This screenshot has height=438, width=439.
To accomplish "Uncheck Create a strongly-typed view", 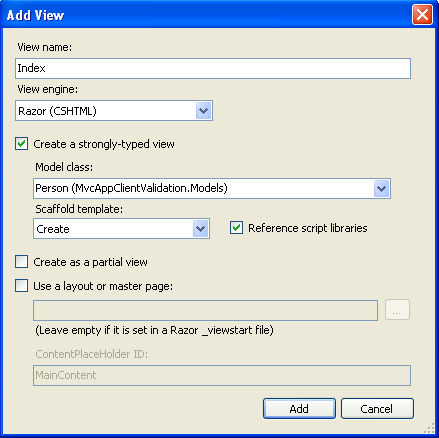I will [x=21, y=144].
